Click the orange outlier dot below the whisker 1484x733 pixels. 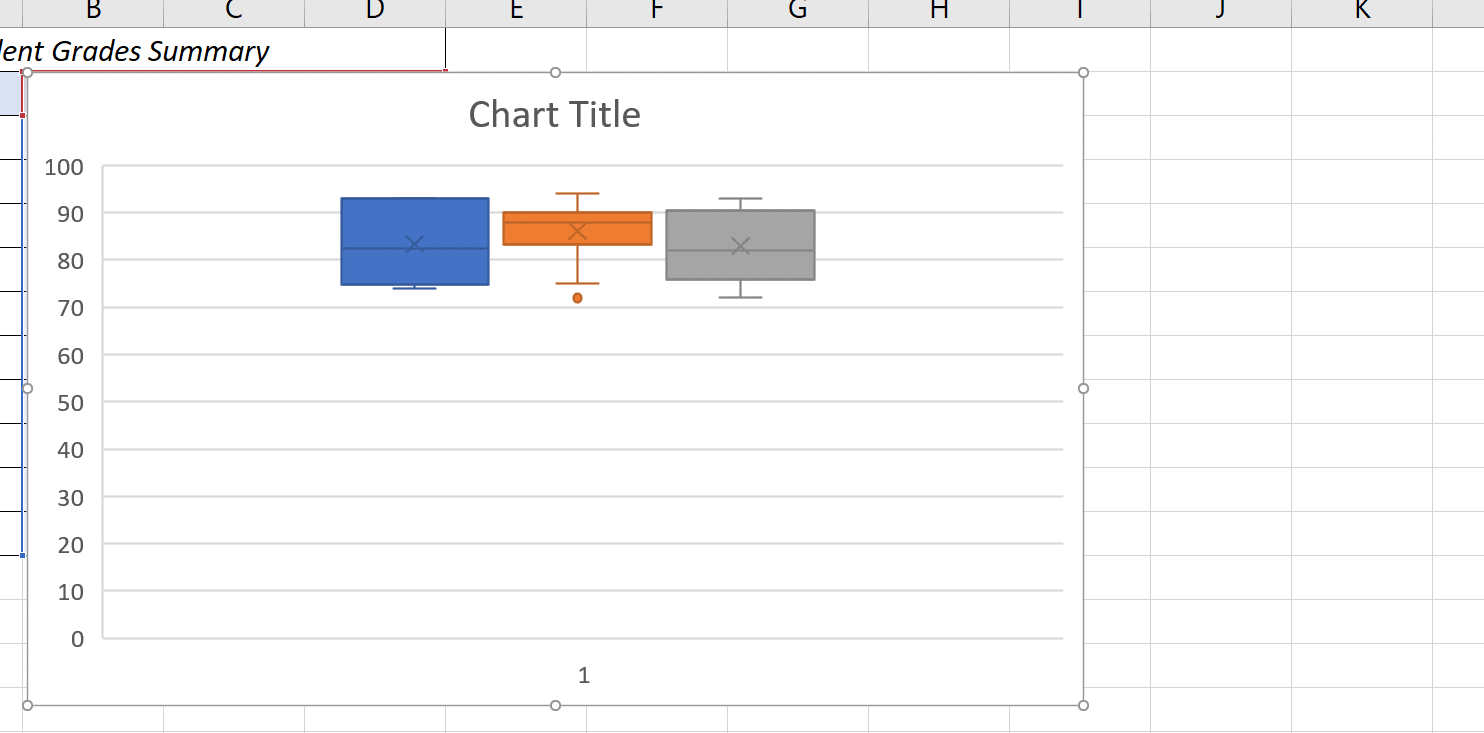click(578, 297)
